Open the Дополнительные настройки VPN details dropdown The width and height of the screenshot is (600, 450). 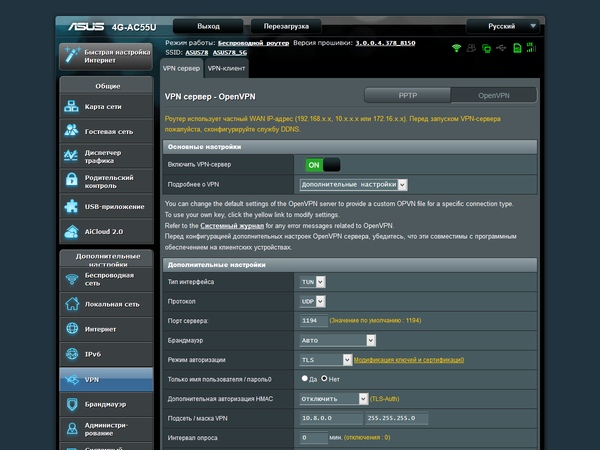click(x=353, y=184)
